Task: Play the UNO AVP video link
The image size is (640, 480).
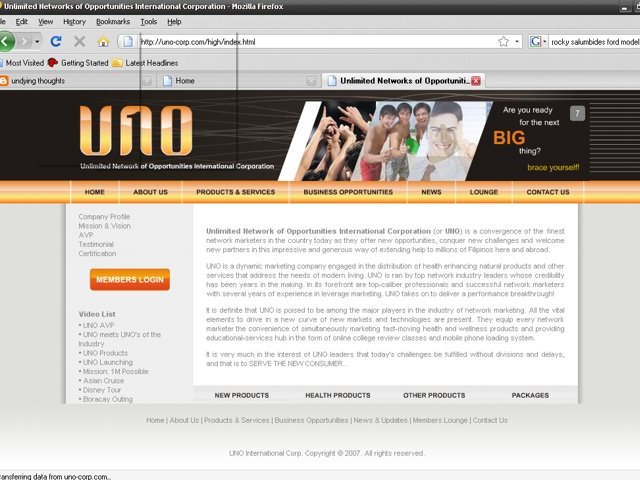Action: (98, 325)
